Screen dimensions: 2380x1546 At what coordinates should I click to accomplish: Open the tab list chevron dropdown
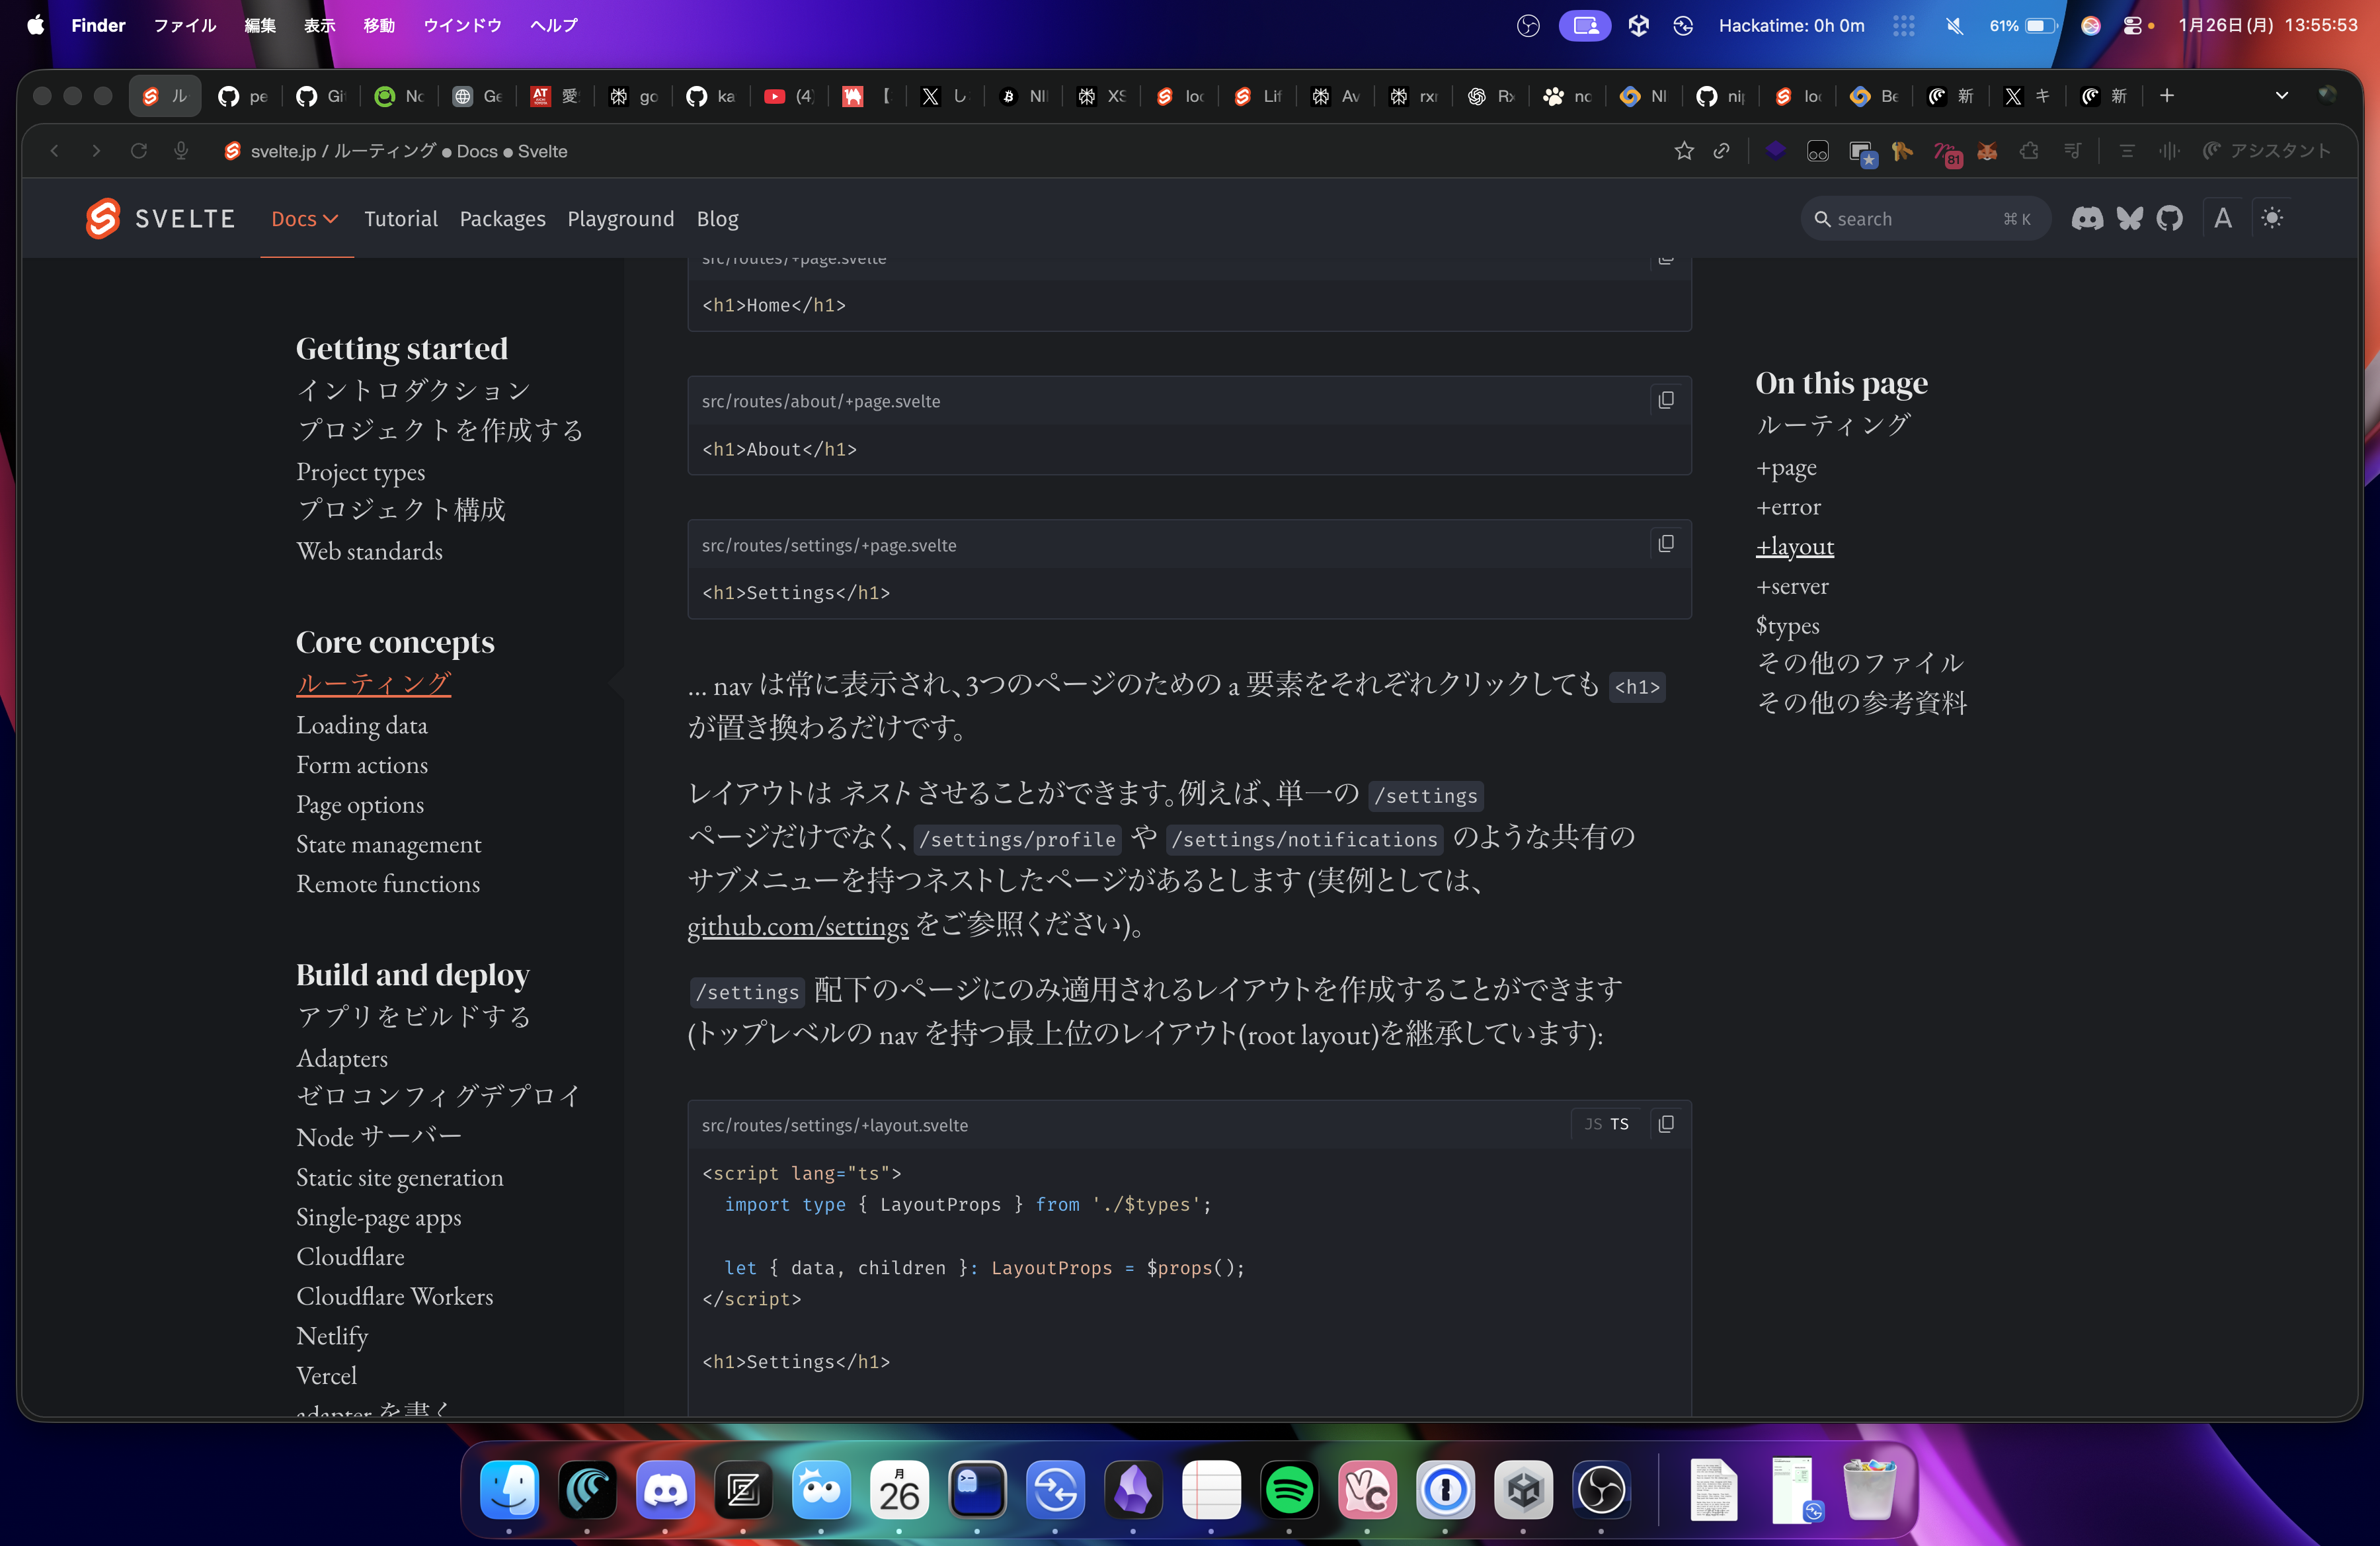(x=2281, y=96)
